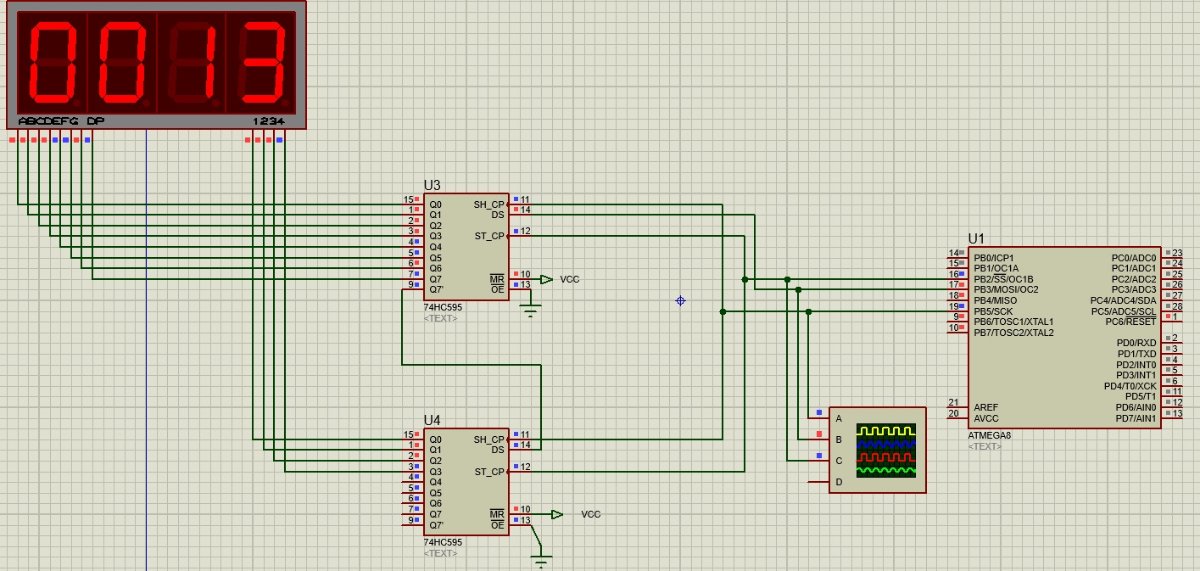Click the <TEXT> placeholder under U3
Viewport: 1200px width, 571px height.
tap(439, 318)
